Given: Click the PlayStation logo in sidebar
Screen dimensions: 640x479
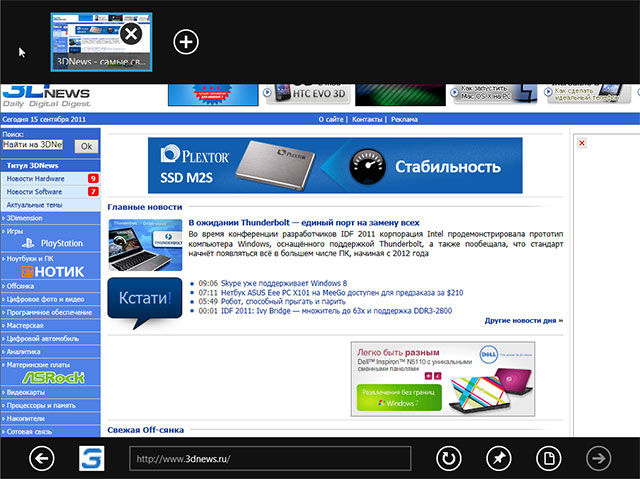Looking at the screenshot, I should point(52,243).
